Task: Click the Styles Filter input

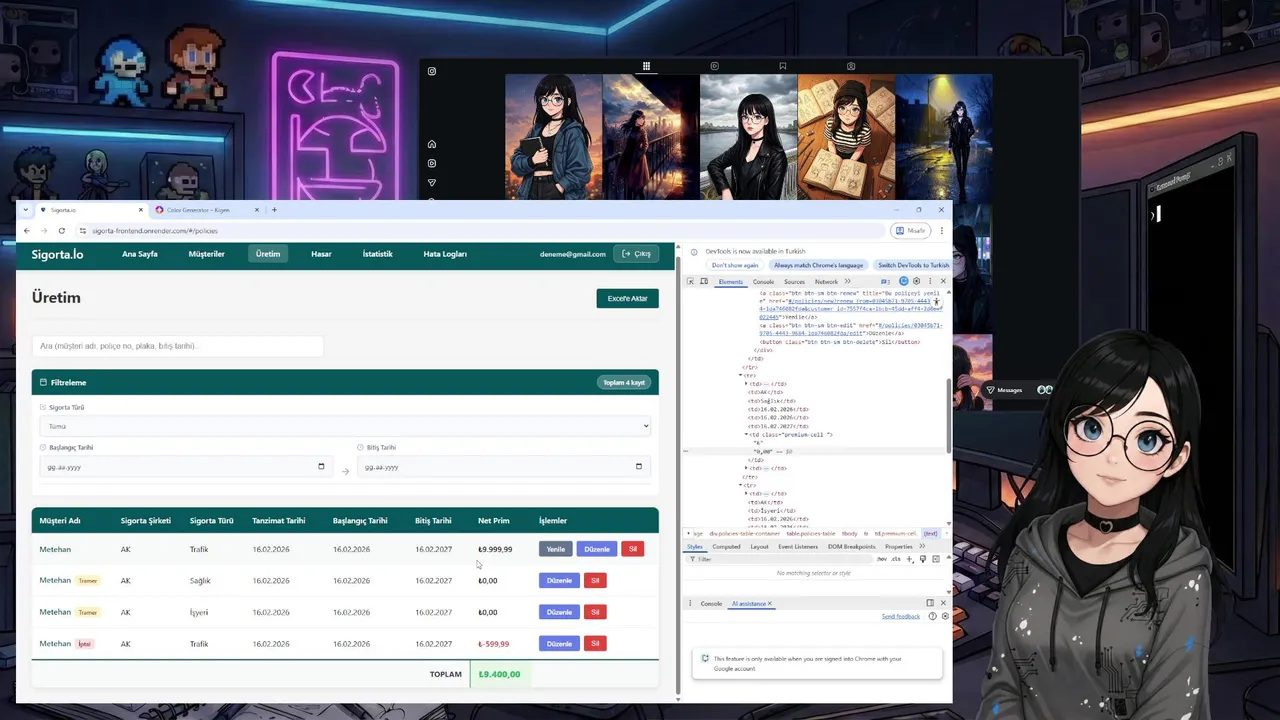Action: point(780,559)
